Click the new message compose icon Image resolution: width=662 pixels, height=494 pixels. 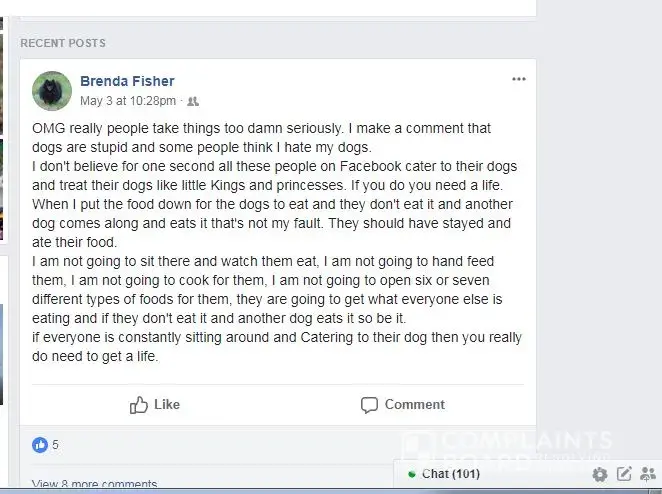pos(624,474)
